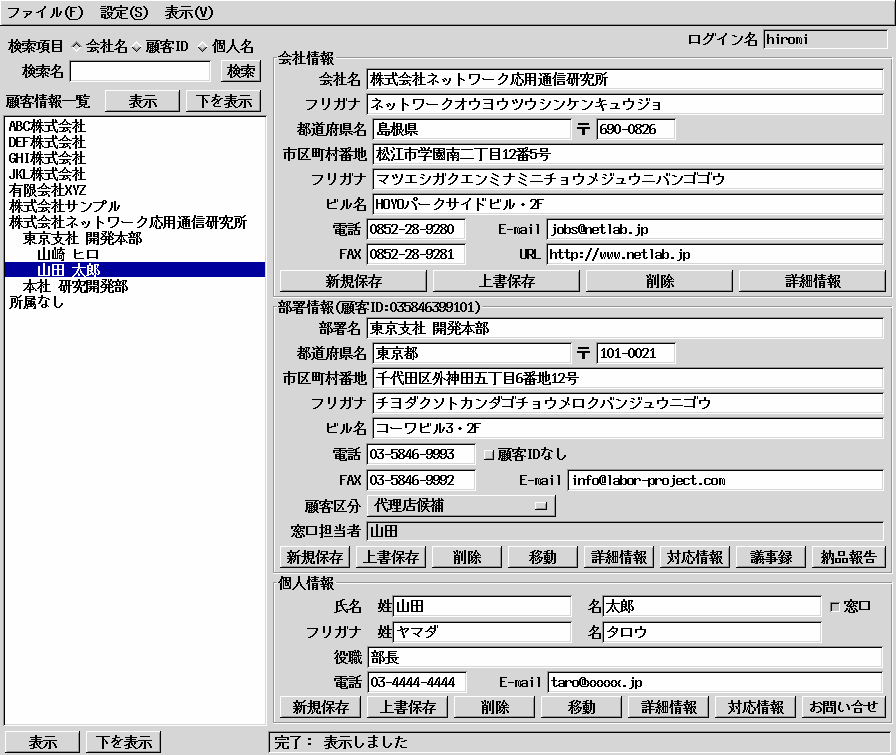Click the company 電話 field 0852-28-9280
This screenshot has height=755, width=896.
click(416, 229)
